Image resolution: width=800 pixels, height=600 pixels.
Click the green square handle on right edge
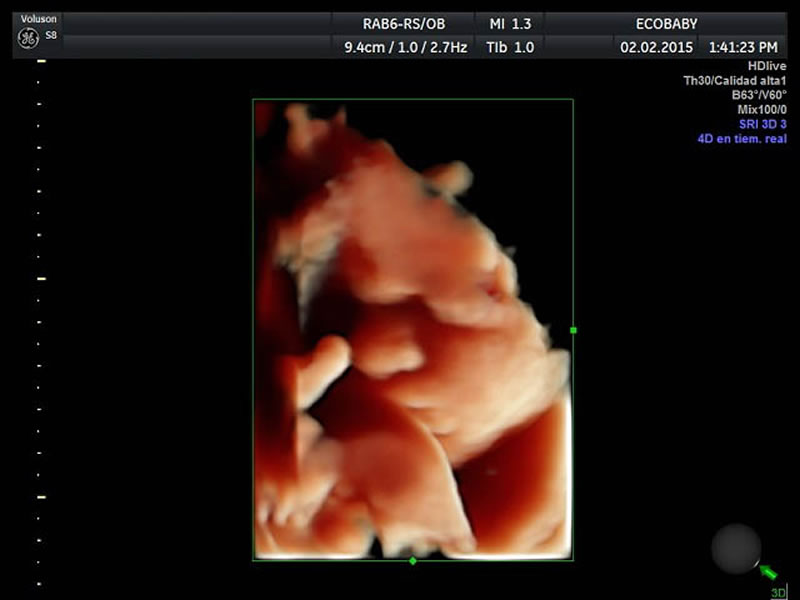573,329
